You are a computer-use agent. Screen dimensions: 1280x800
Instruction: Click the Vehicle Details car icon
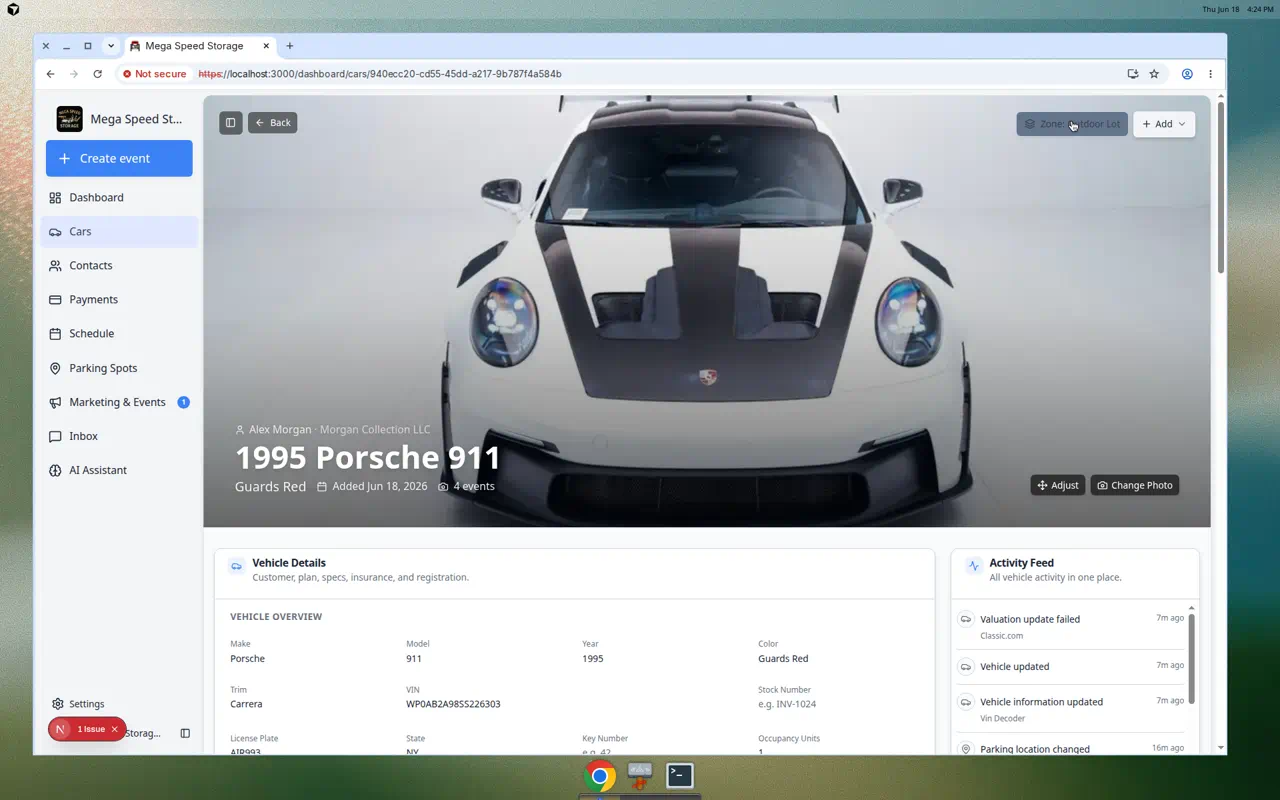(236, 566)
